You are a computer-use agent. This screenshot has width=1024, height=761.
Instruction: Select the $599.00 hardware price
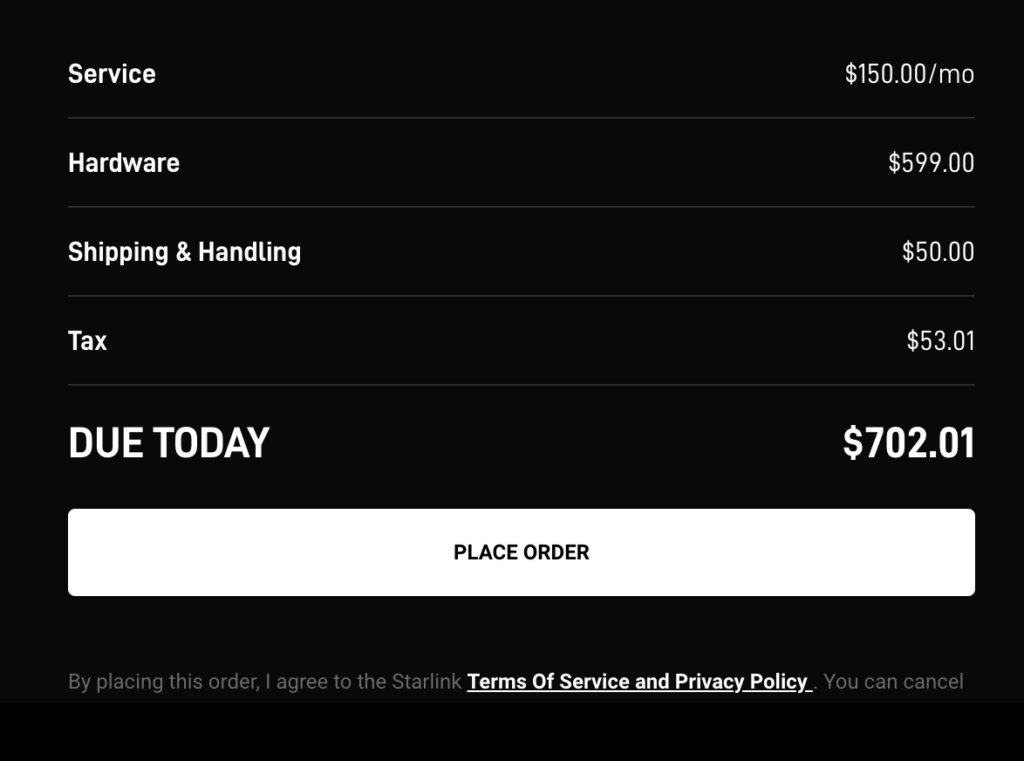point(931,163)
